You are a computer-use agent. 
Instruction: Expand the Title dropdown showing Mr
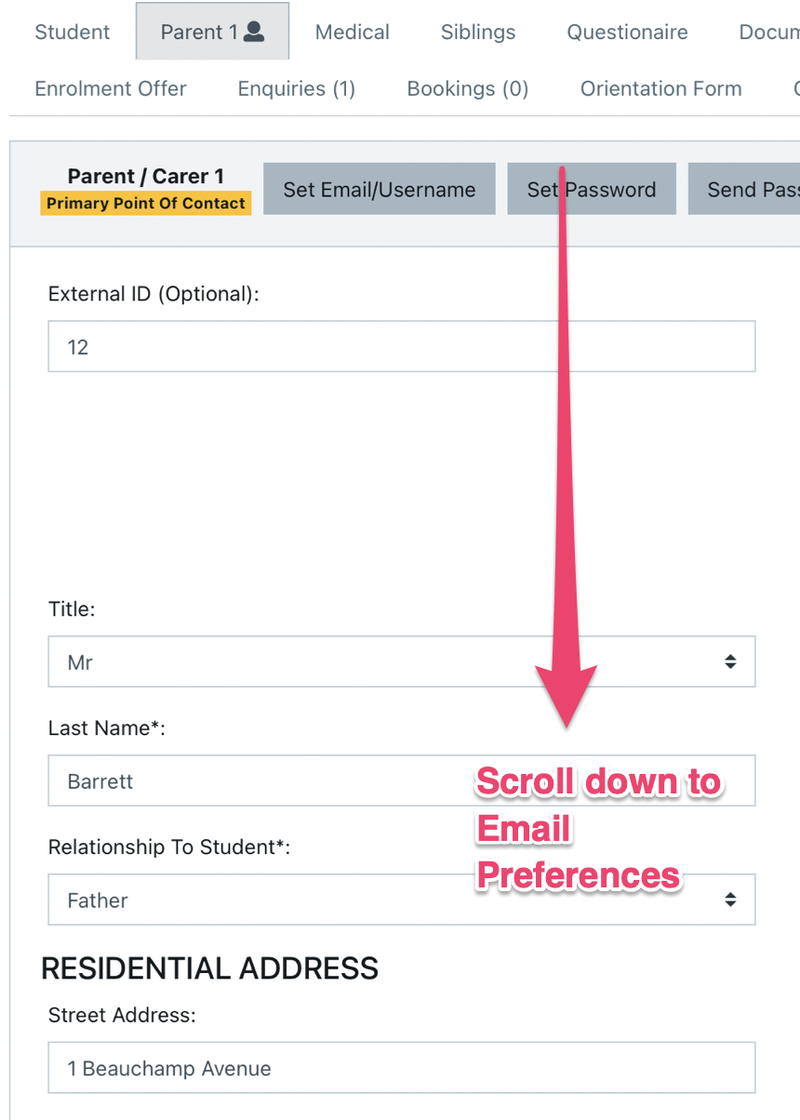(x=400, y=662)
